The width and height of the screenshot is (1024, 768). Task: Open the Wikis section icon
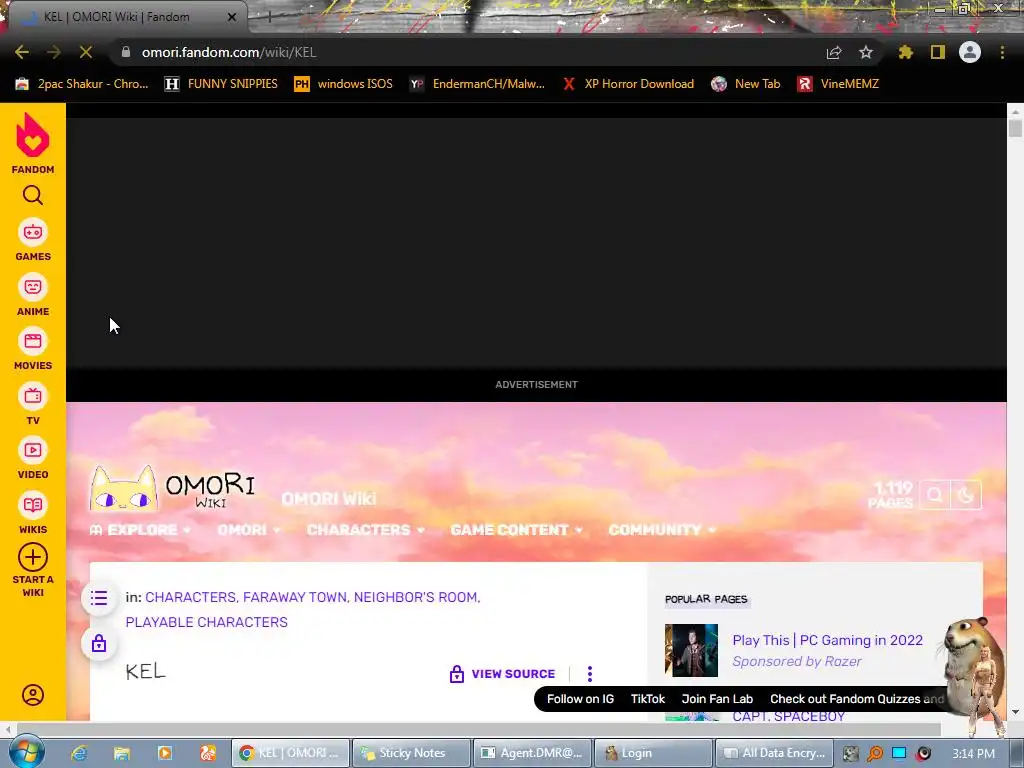[33, 505]
